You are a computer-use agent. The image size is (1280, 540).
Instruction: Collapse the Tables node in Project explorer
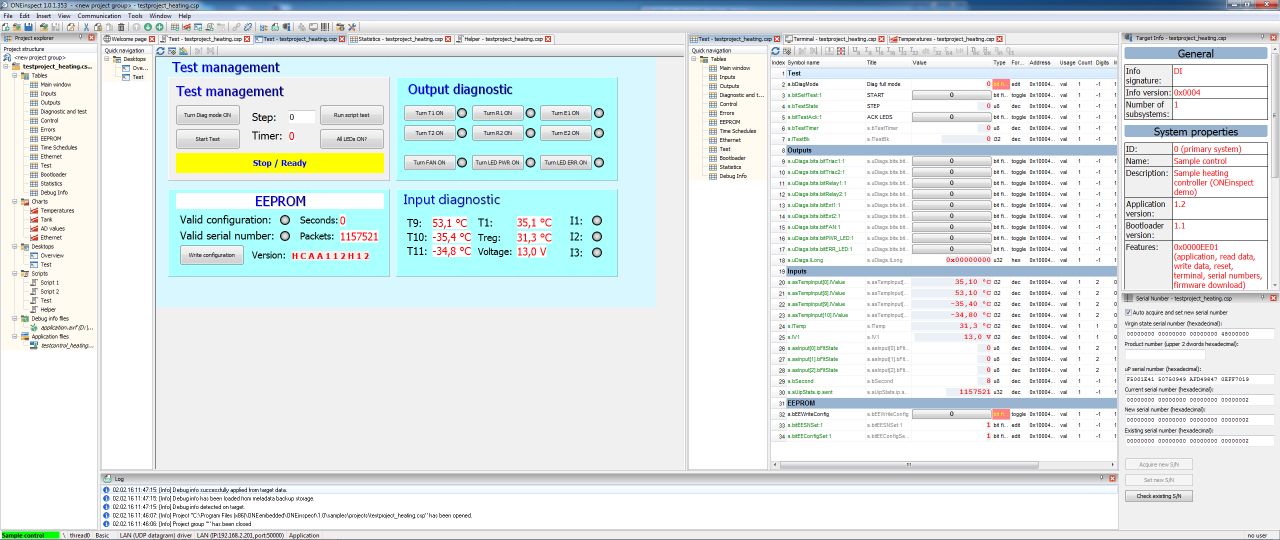point(16,75)
